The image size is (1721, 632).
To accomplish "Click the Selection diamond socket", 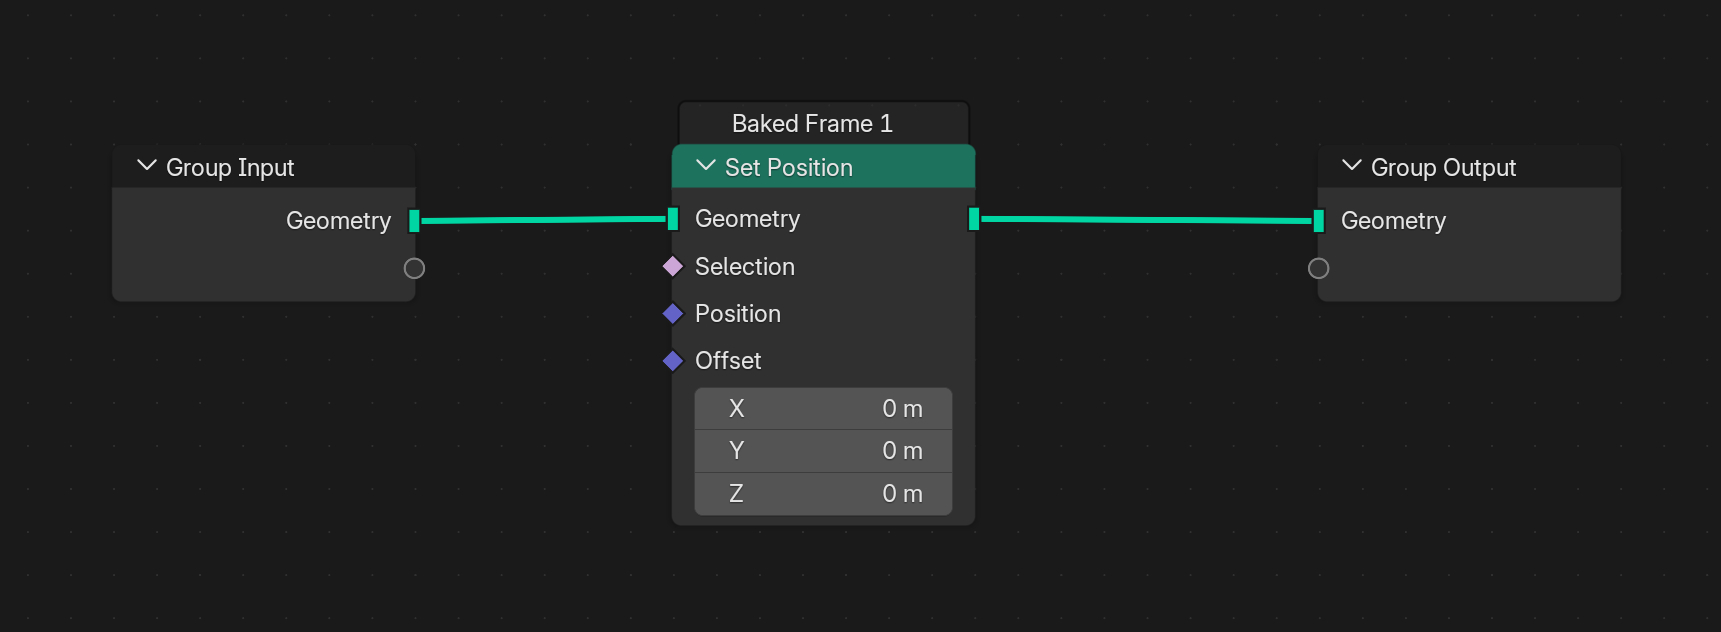I will pos(673,266).
